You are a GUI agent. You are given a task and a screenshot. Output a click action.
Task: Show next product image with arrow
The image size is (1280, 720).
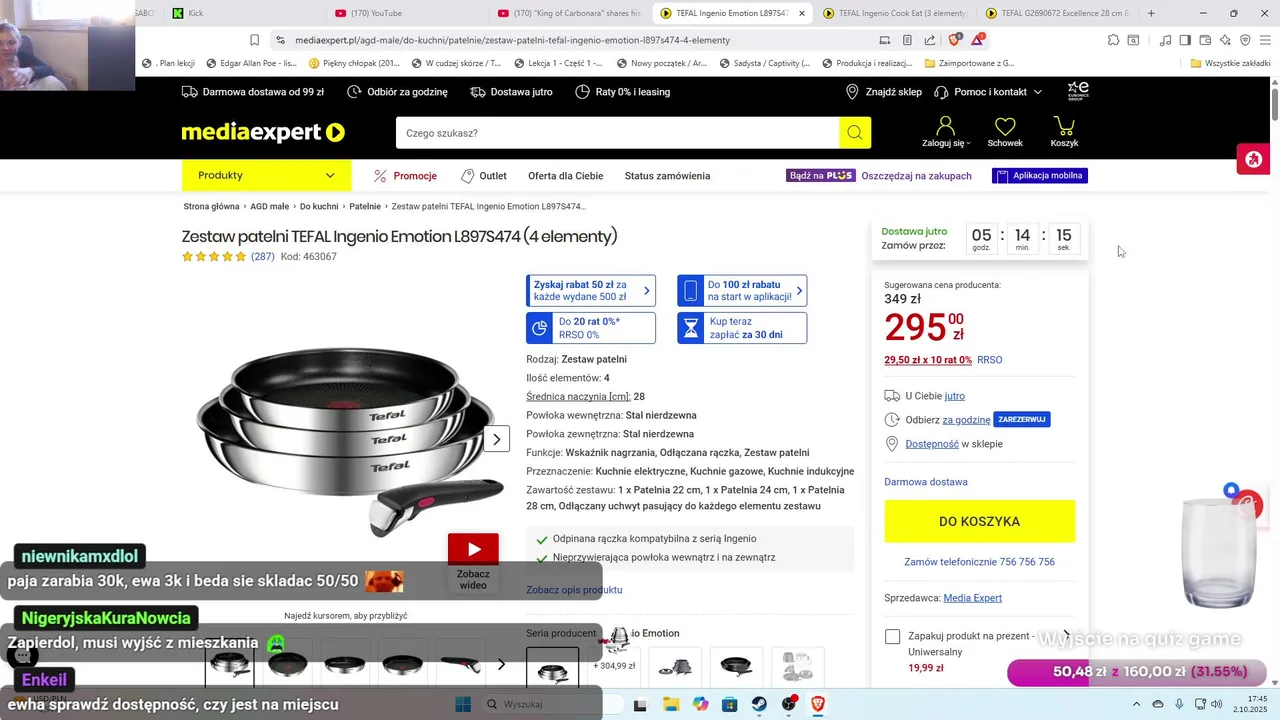(497, 439)
